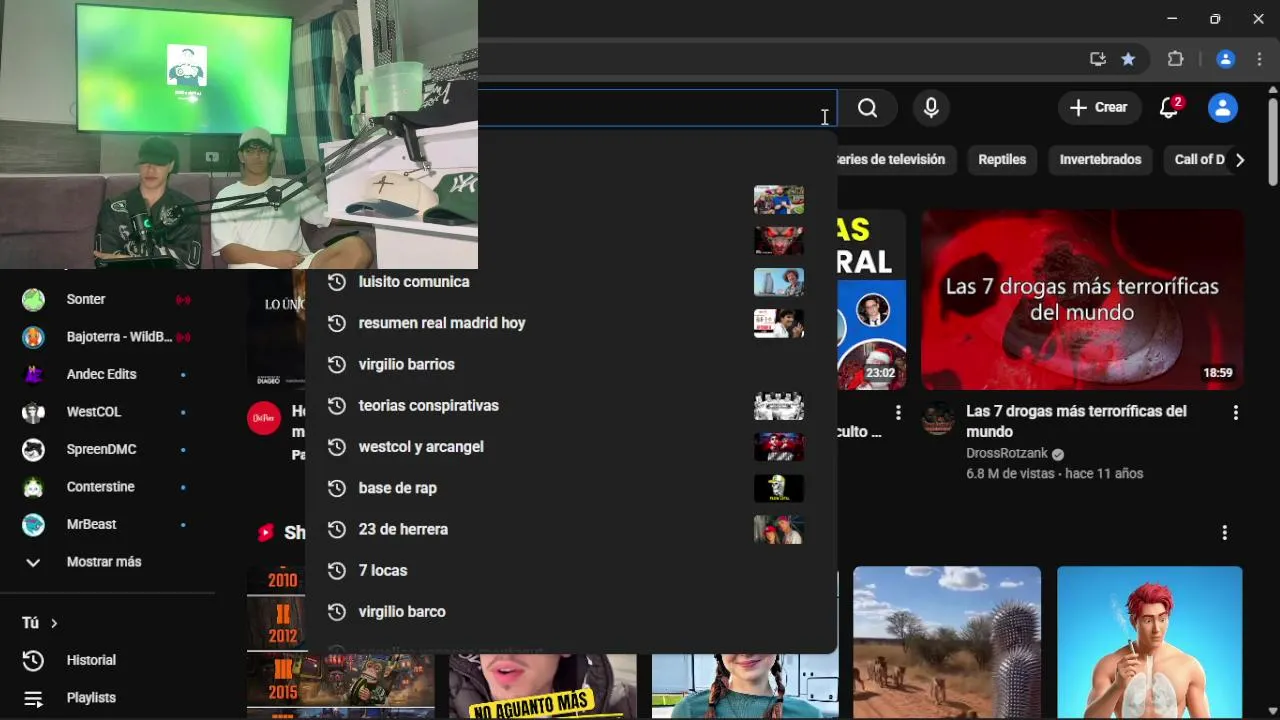Open MrBeast subscription channel
This screenshot has width=1280, height=720.
click(x=107, y=524)
